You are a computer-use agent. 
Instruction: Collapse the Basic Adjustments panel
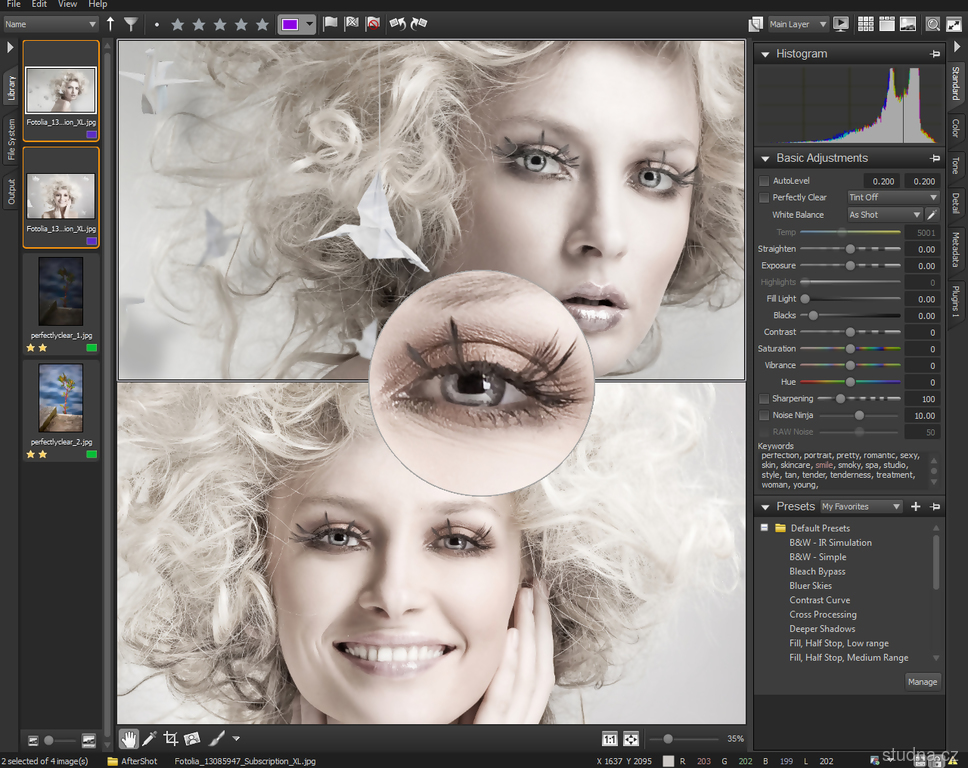pyautogui.click(x=765, y=158)
